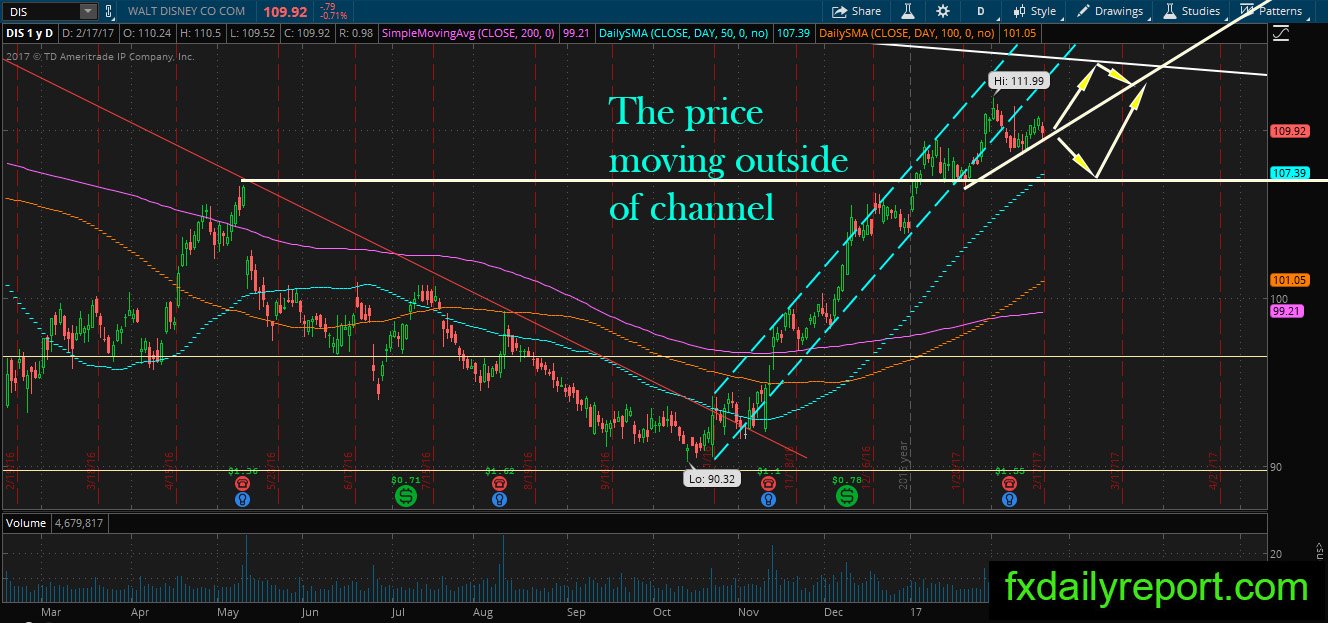Click the November conference call bulb icon
The image size is (1328, 623).
click(x=768, y=498)
